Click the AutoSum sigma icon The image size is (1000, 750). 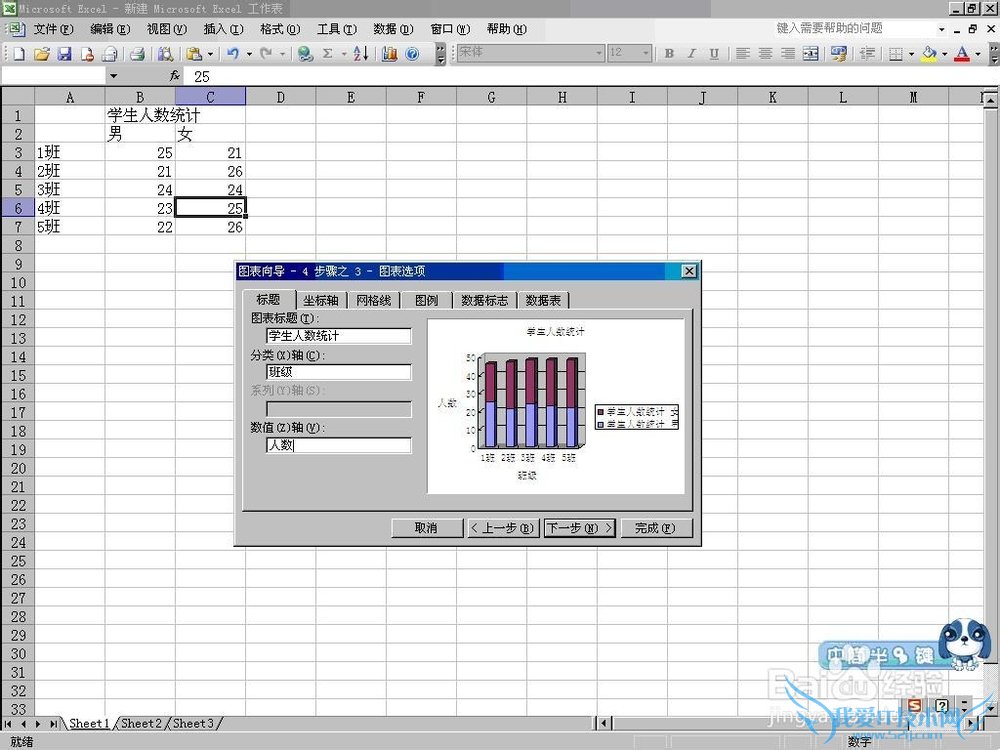327,54
